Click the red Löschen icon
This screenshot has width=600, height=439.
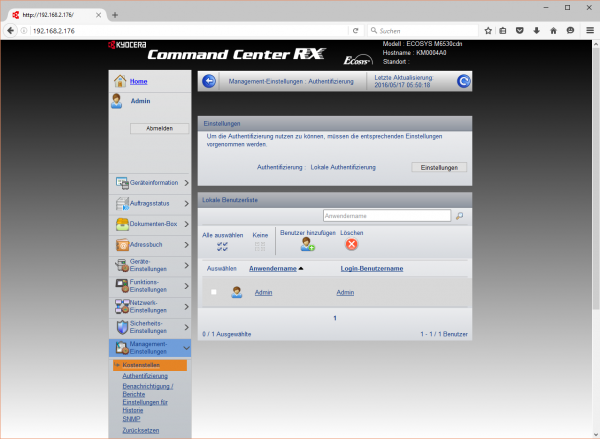pos(351,246)
